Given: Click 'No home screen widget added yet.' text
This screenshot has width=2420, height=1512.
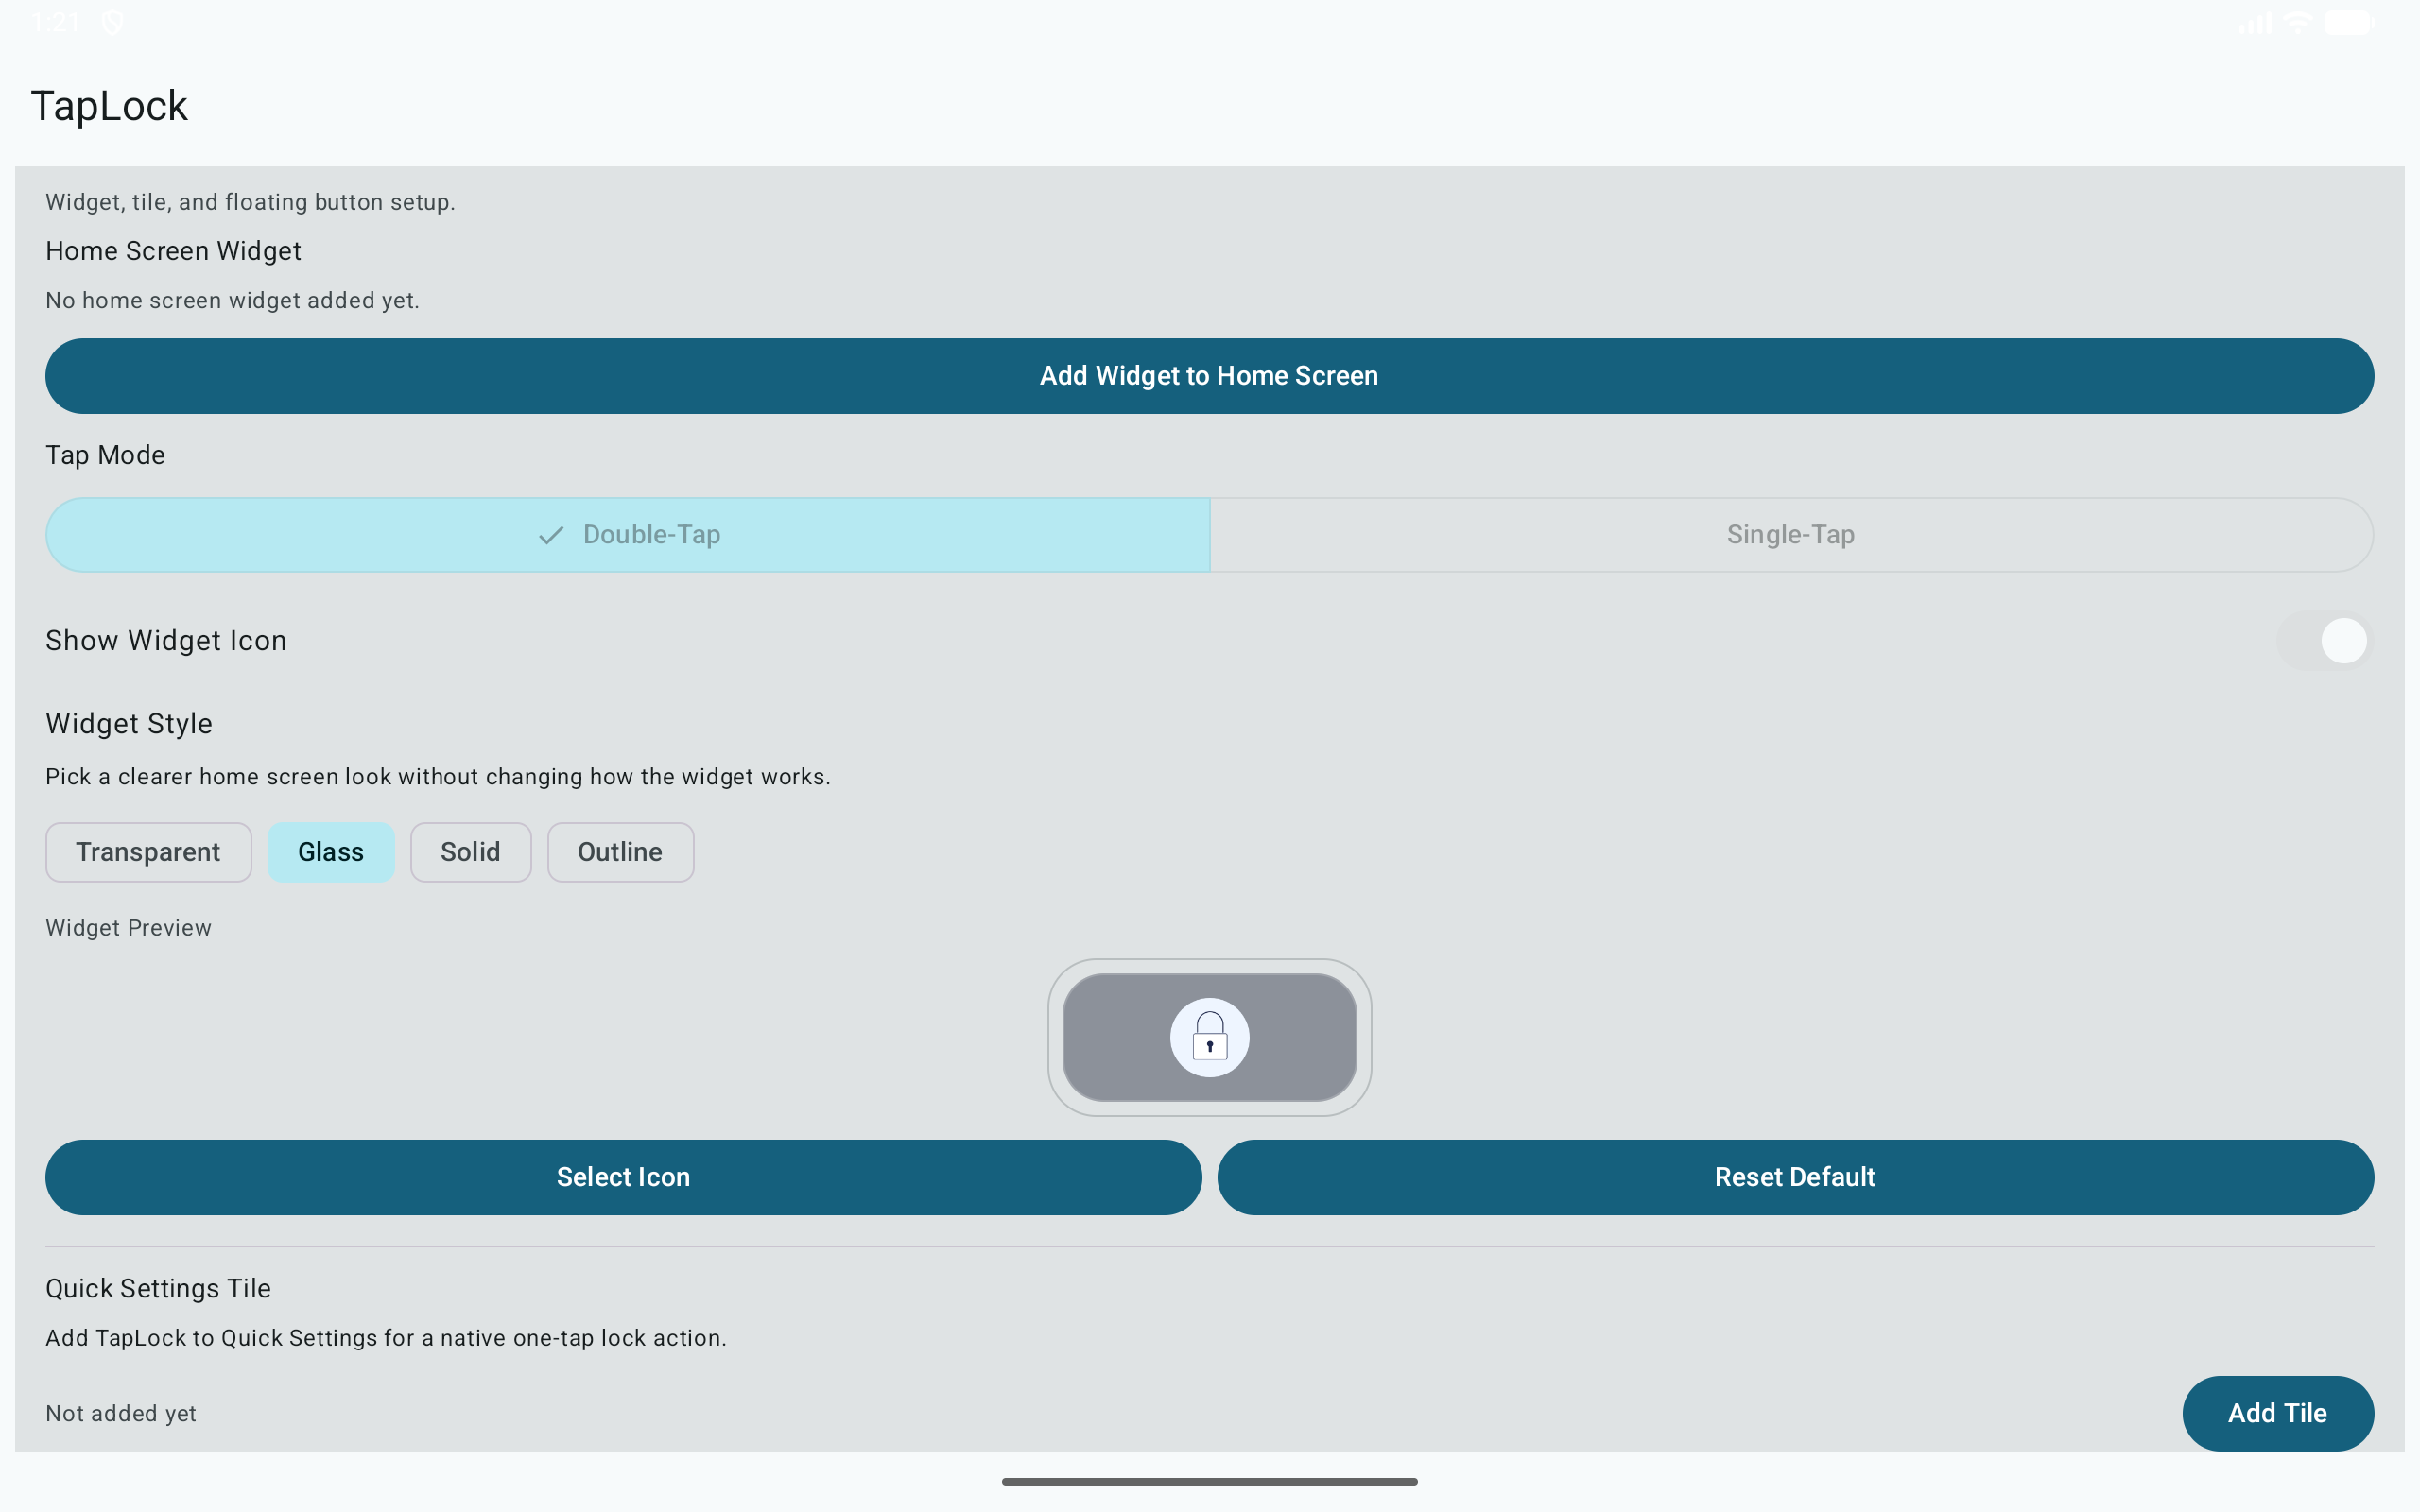Looking at the screenshot, I should point(232,301).
